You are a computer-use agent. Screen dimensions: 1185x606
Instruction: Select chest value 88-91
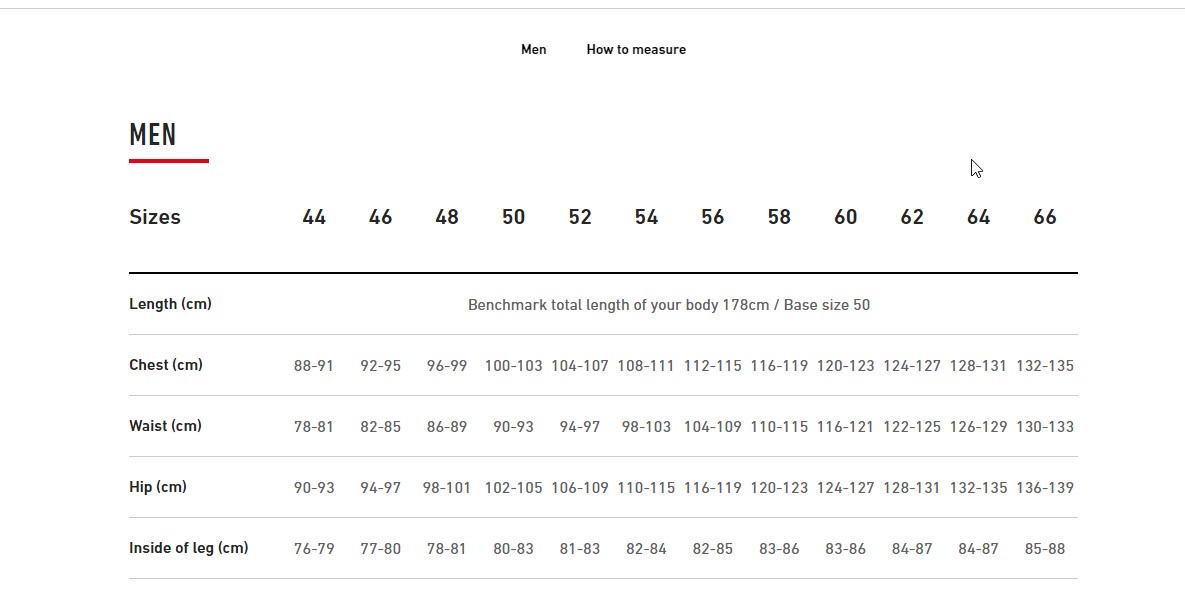tap(314, 366)
